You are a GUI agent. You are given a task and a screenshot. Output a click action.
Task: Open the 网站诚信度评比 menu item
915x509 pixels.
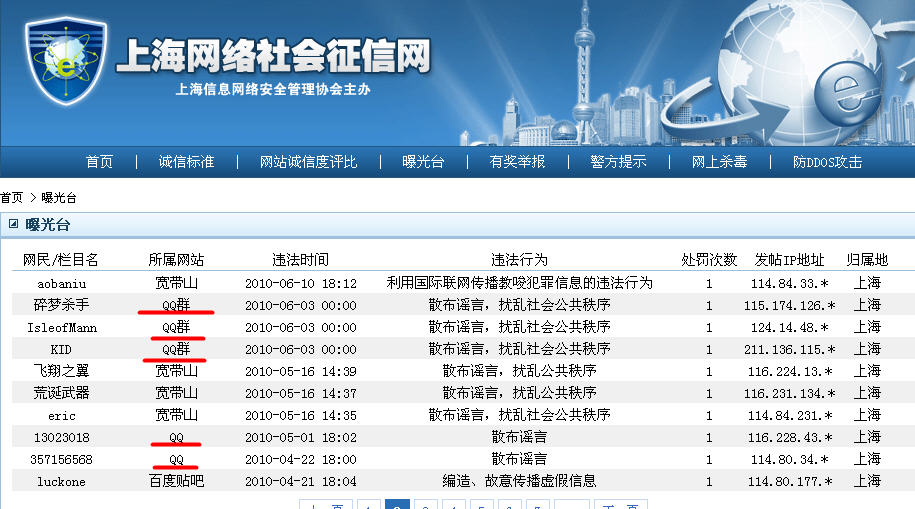tap(308, 162)
